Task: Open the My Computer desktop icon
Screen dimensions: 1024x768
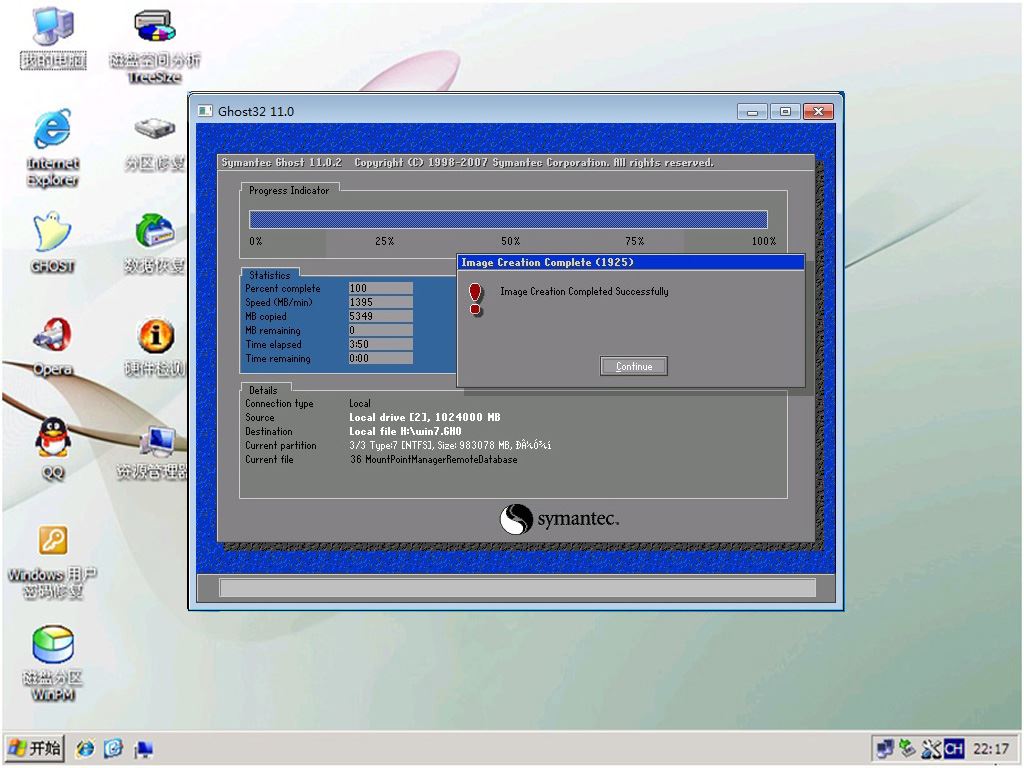Action: [53, 36]
